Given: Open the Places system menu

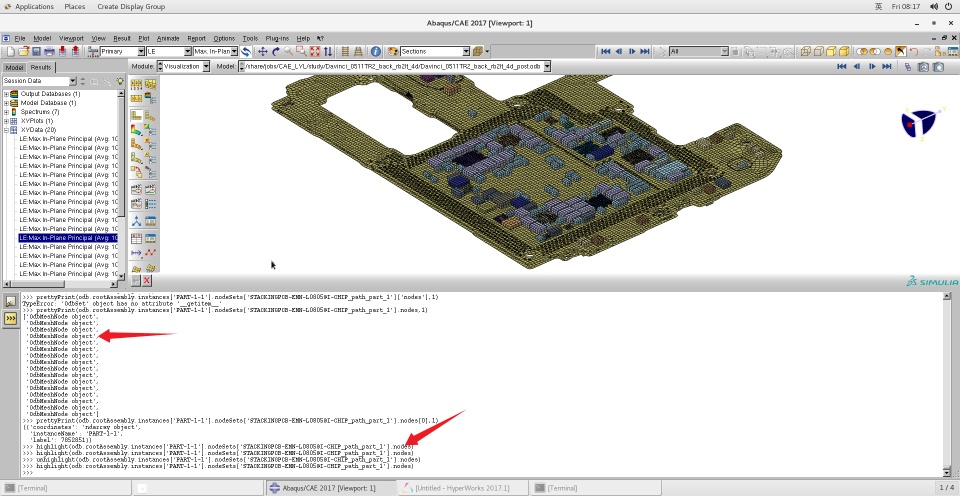Looking at the screenshot, I should click(x=75, y=6).
